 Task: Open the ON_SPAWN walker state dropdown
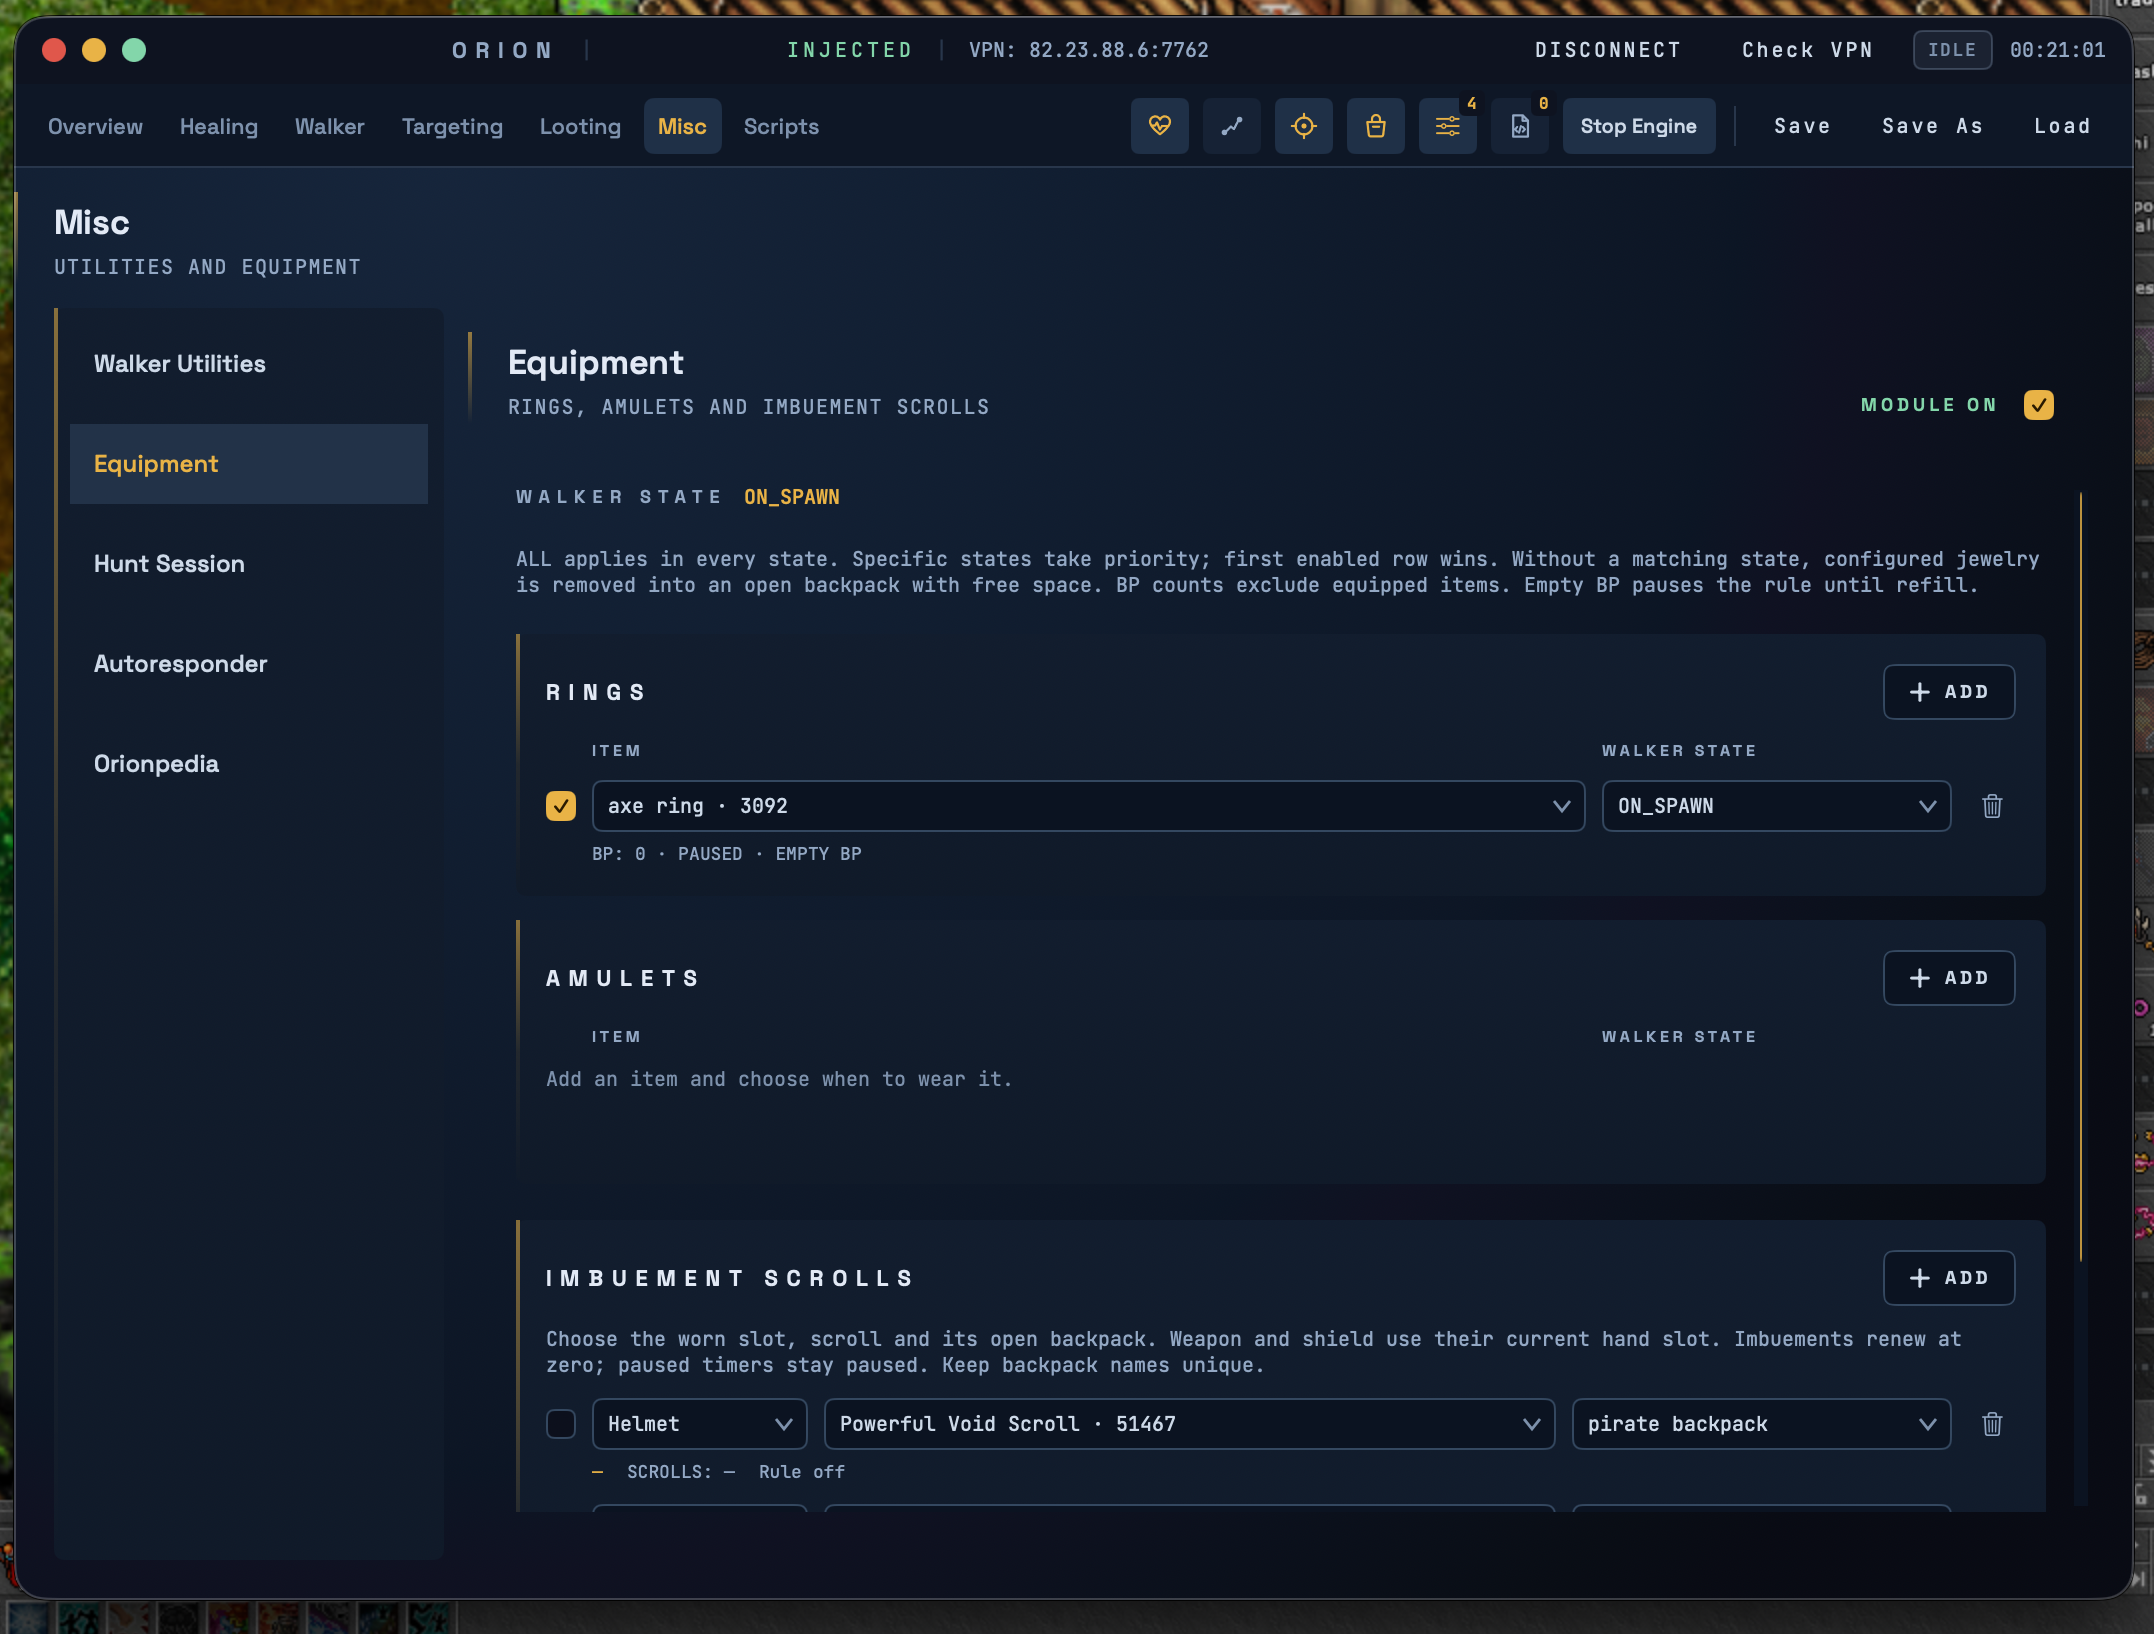(x=1776, y=806)
